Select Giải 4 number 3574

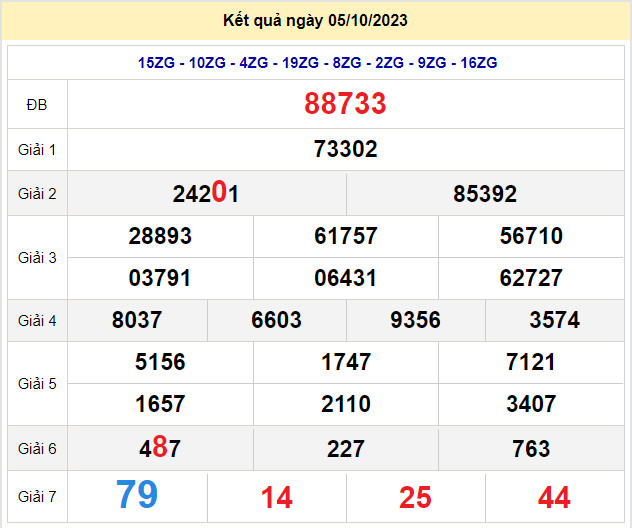[x=555, y=320]
